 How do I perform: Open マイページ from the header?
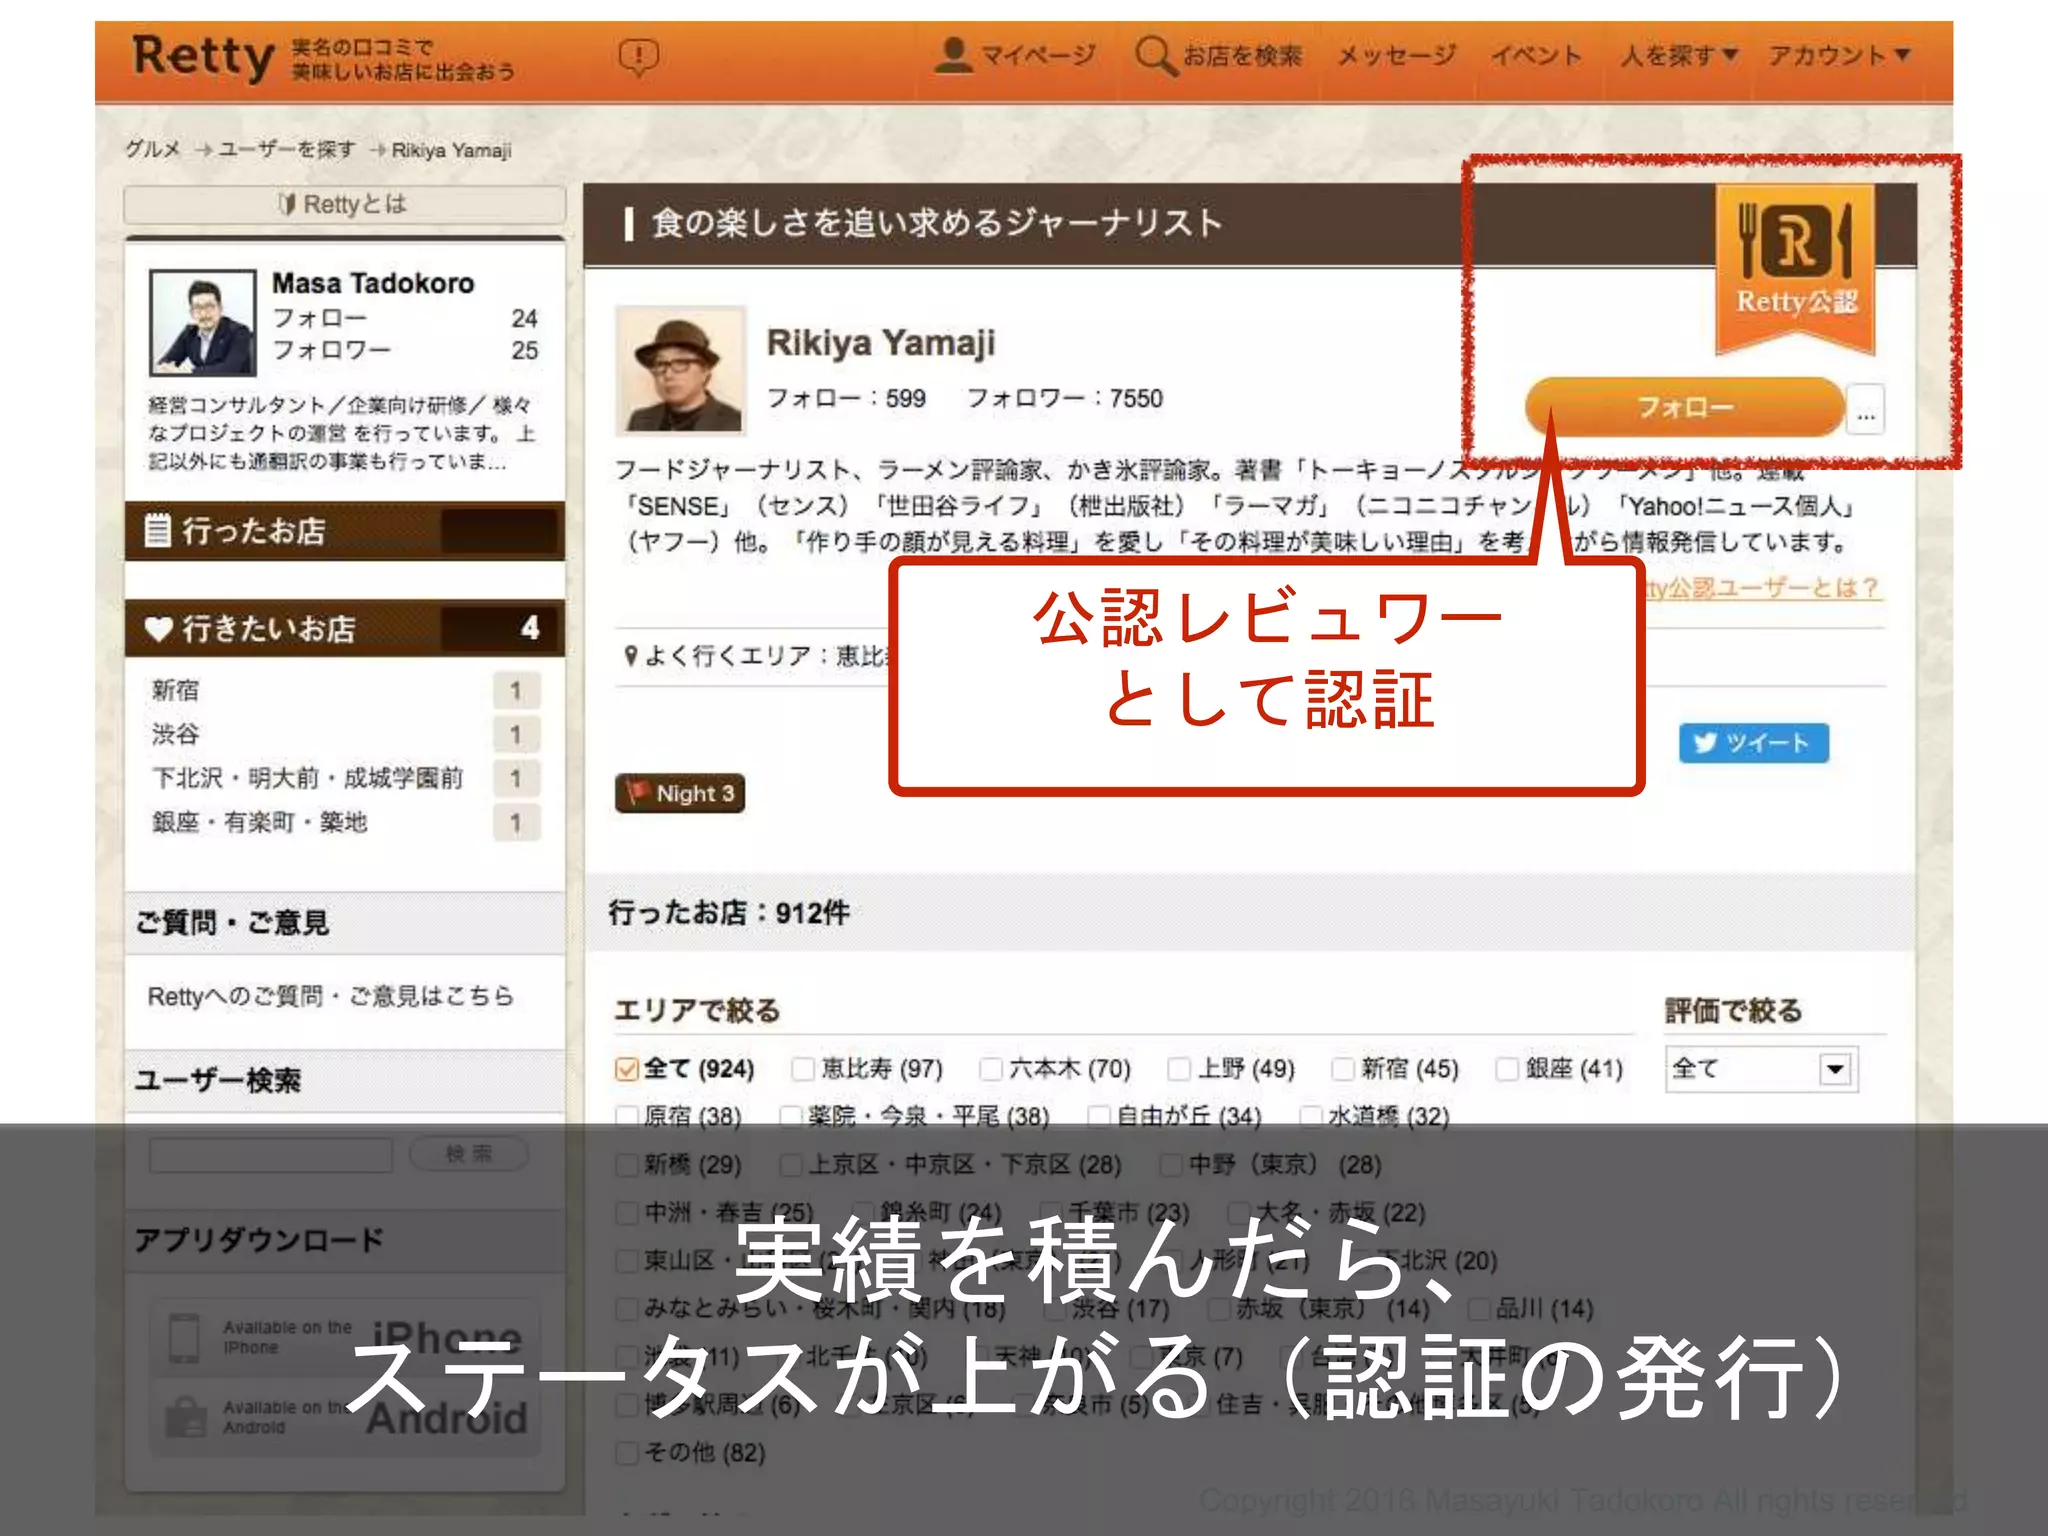tap(1014, 55)
